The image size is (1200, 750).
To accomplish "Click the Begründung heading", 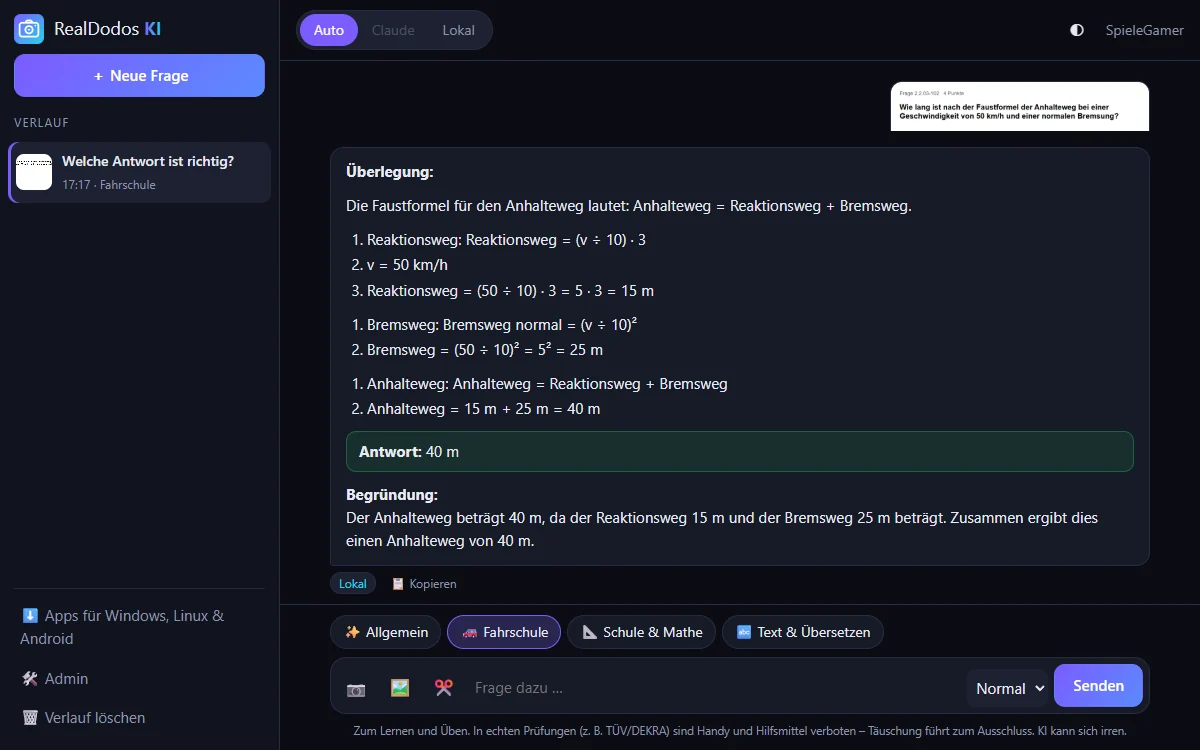I will (392, 494).
